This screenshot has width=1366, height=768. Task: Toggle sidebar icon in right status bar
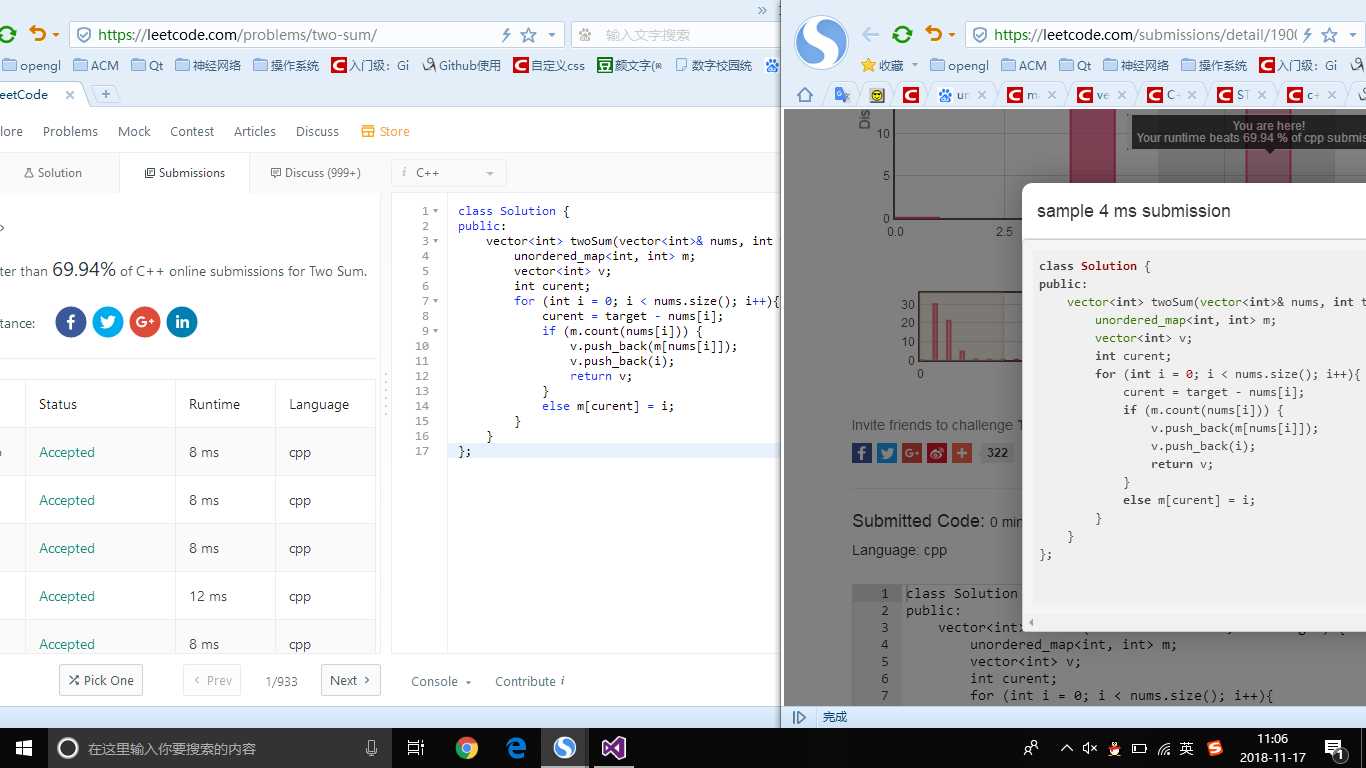[x=799, y=717]
